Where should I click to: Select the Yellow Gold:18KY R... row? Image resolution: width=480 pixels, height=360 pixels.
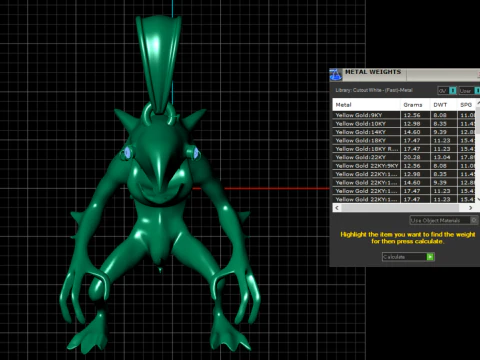404,149
